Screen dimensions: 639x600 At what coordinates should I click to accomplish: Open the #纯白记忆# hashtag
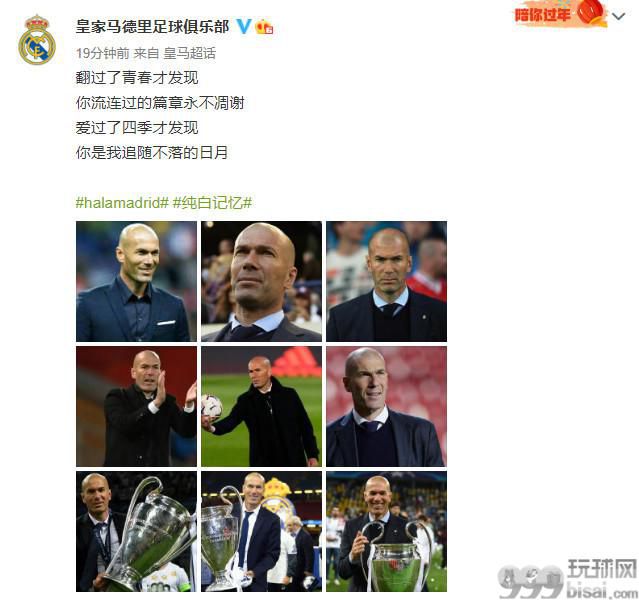coord(212,202)
